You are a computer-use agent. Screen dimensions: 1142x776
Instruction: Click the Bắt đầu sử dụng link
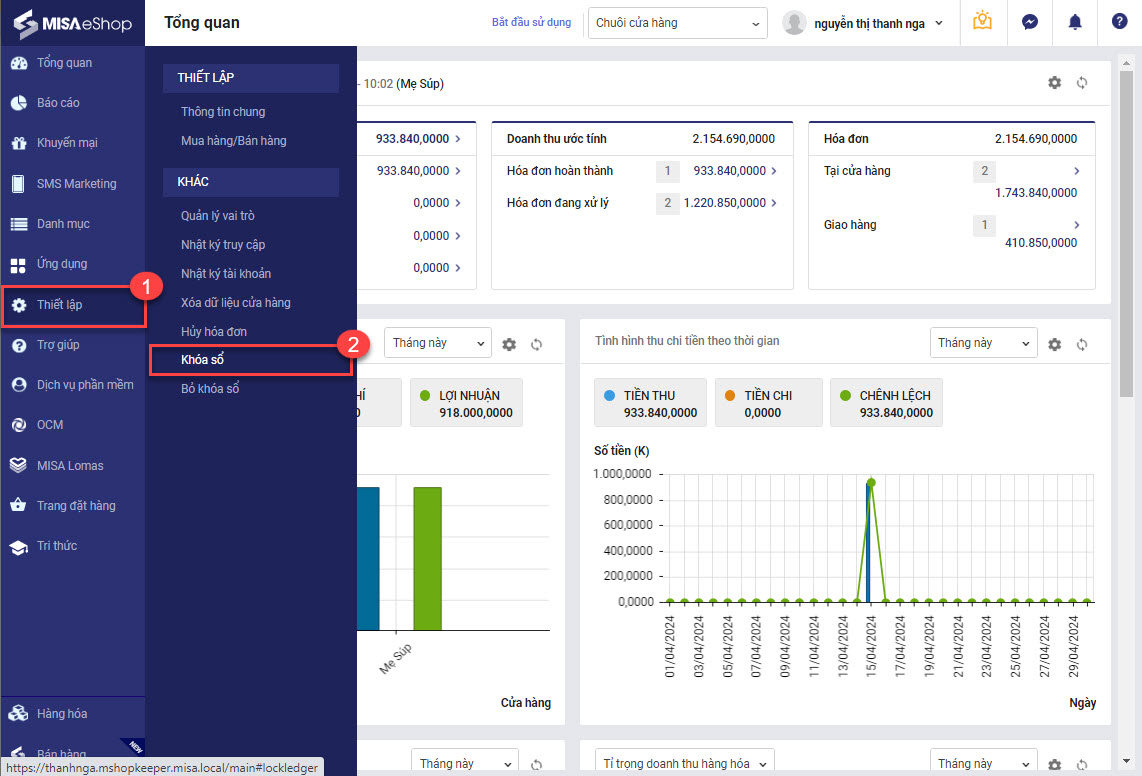coord(531,22)
